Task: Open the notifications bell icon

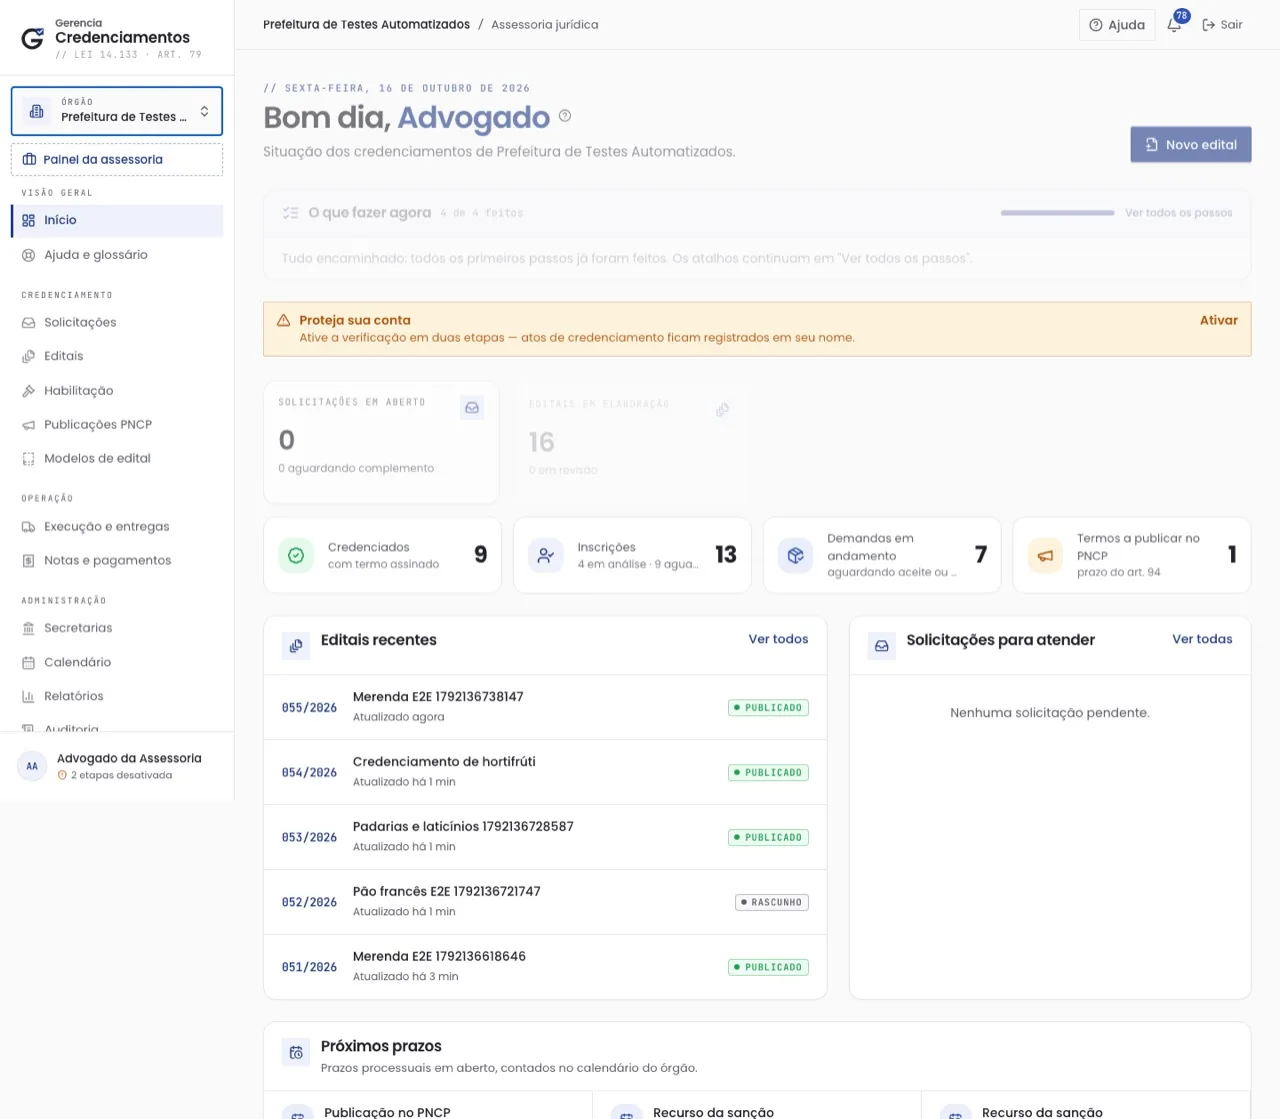Action: click(x=1175, y=24)
